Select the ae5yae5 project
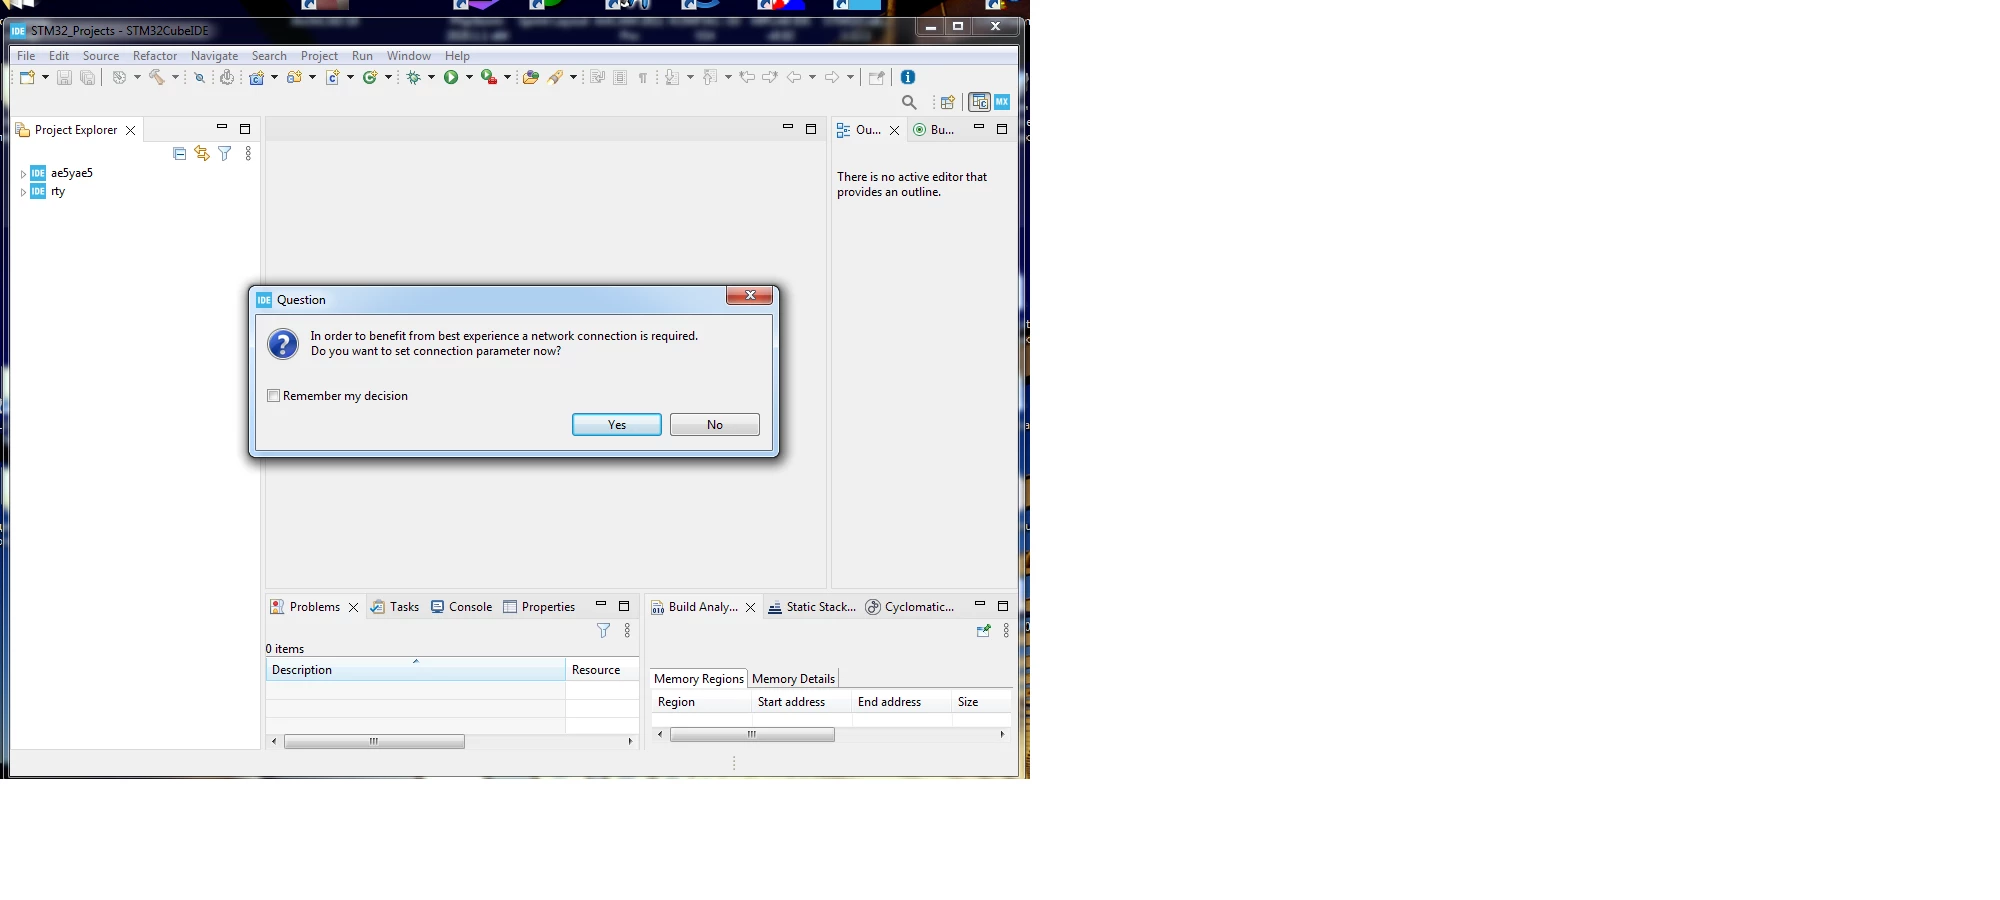This screenshot has height=900, width=2000. tap(72, 173)
